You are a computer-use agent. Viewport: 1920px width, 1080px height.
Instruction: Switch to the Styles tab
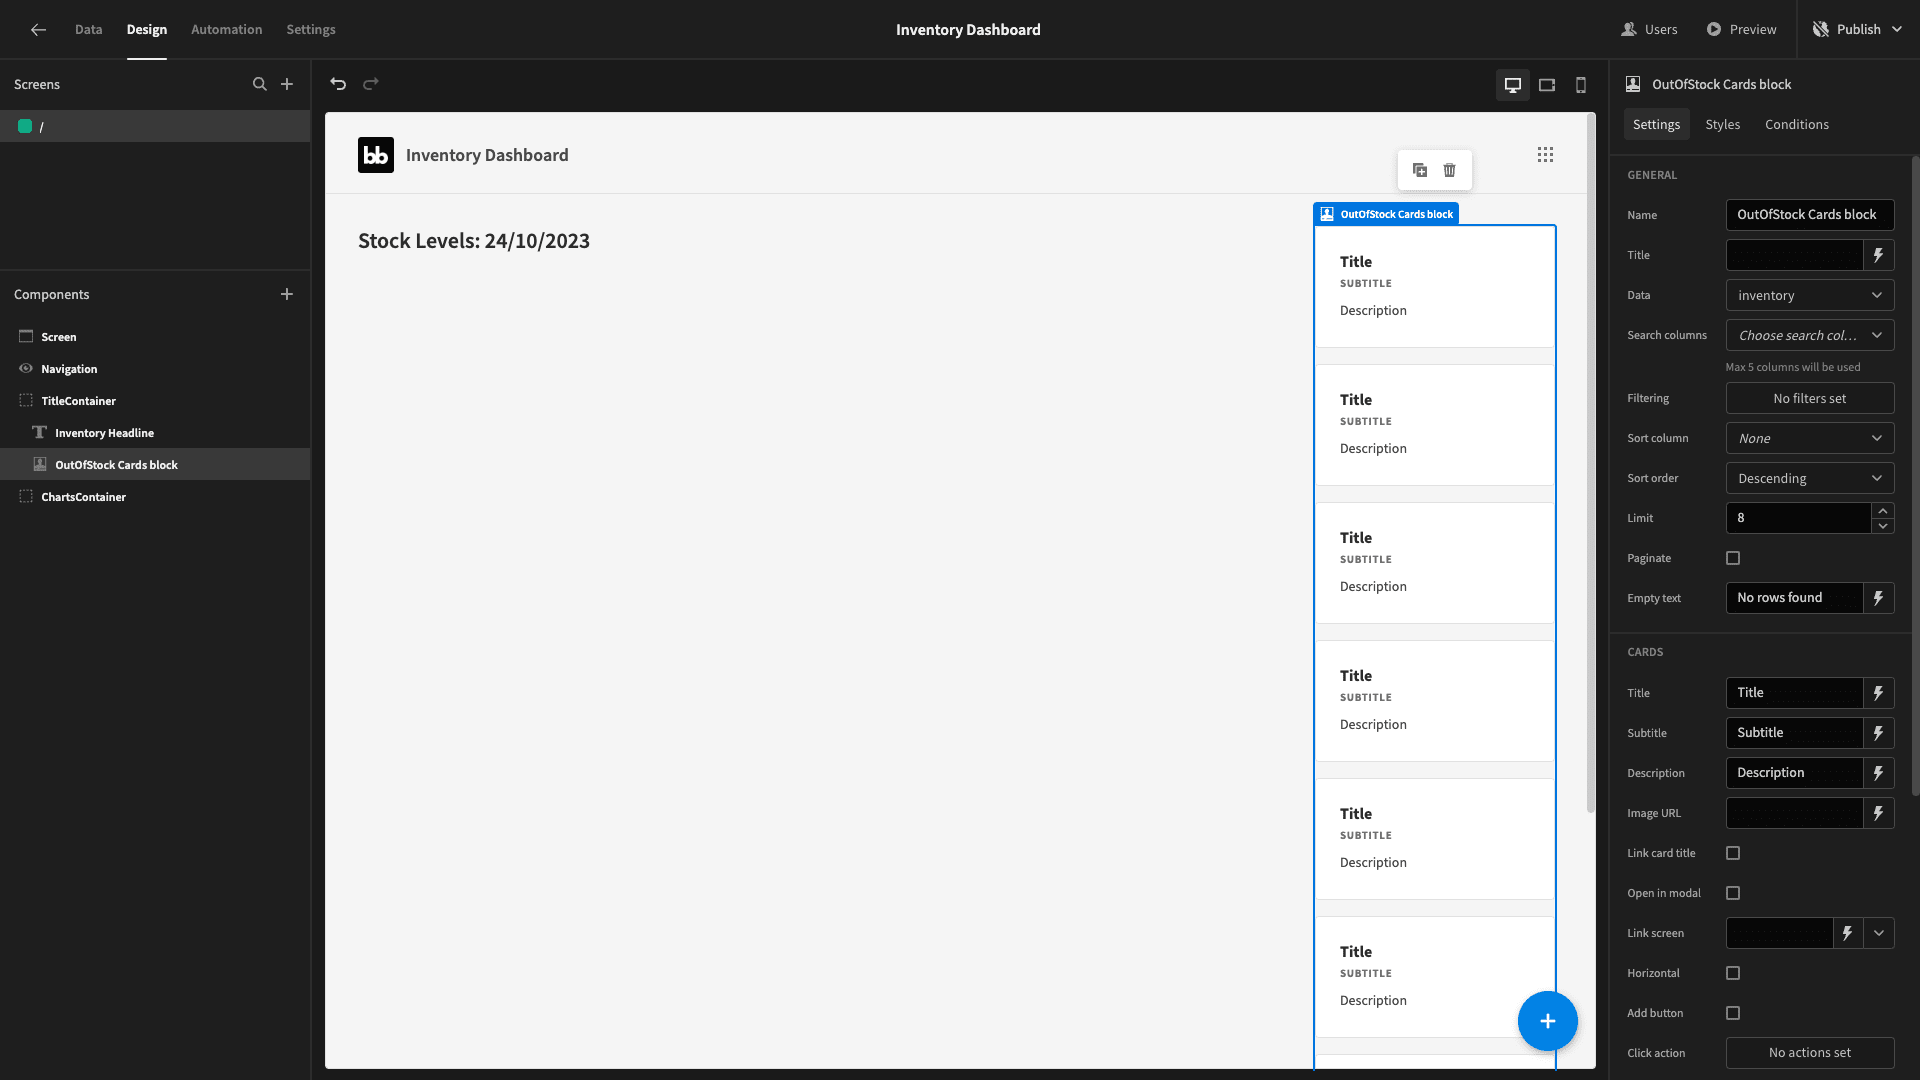[1722, 124]
